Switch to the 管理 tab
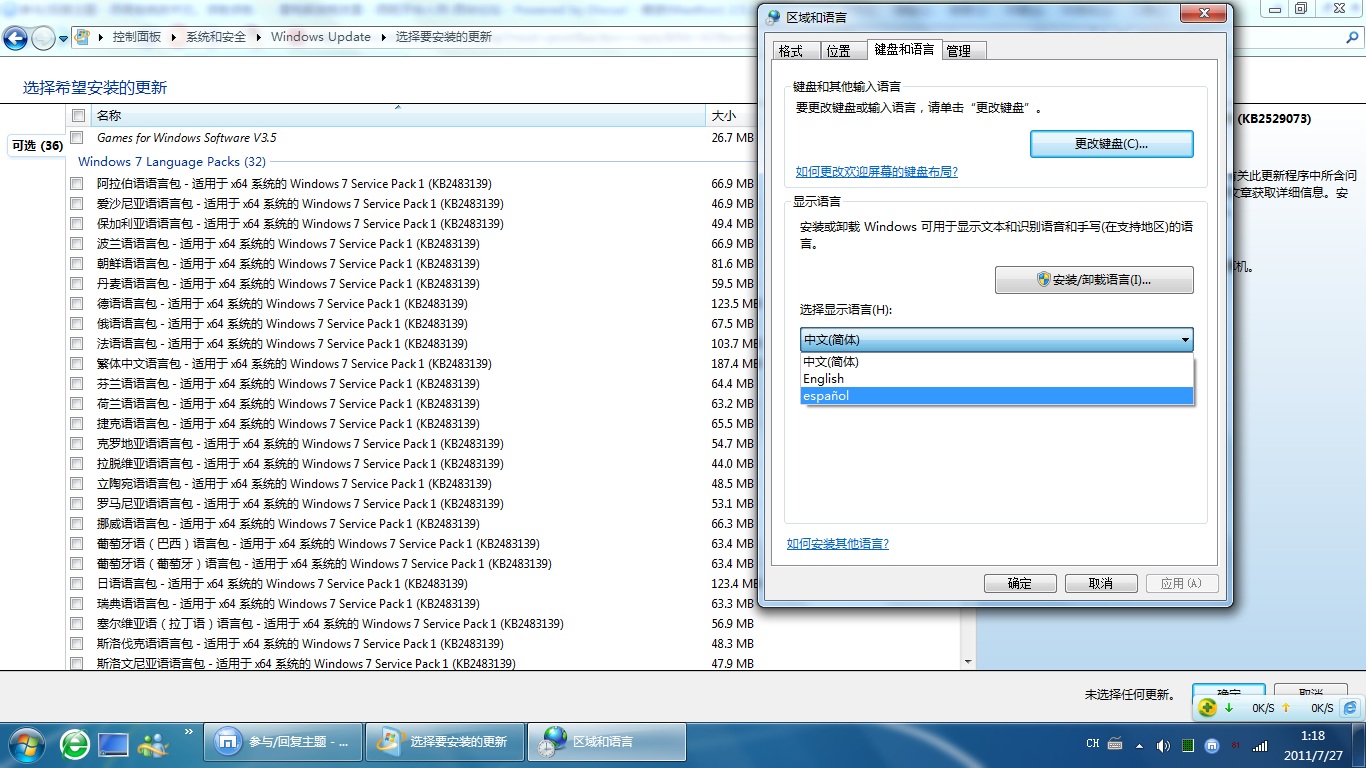This screenshot has height=768, width=1366. (x=958, y=51)
